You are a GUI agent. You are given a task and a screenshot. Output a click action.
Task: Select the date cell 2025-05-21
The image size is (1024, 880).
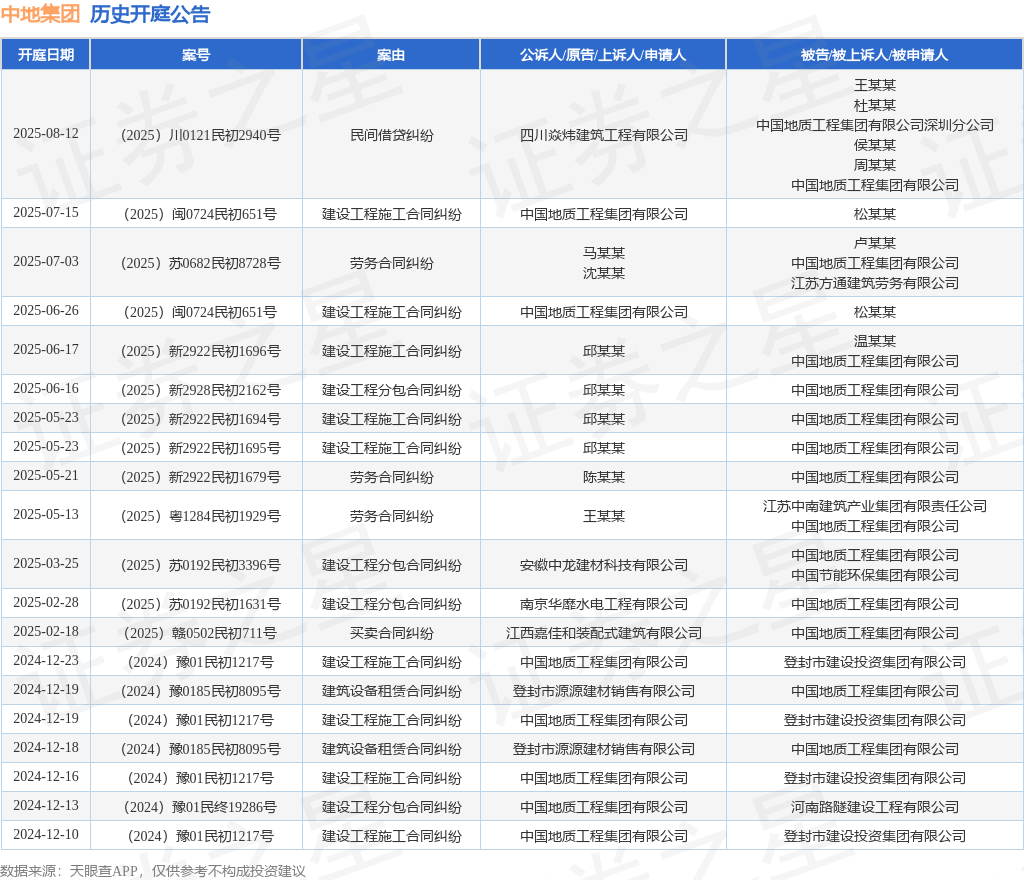pos(46,476)
